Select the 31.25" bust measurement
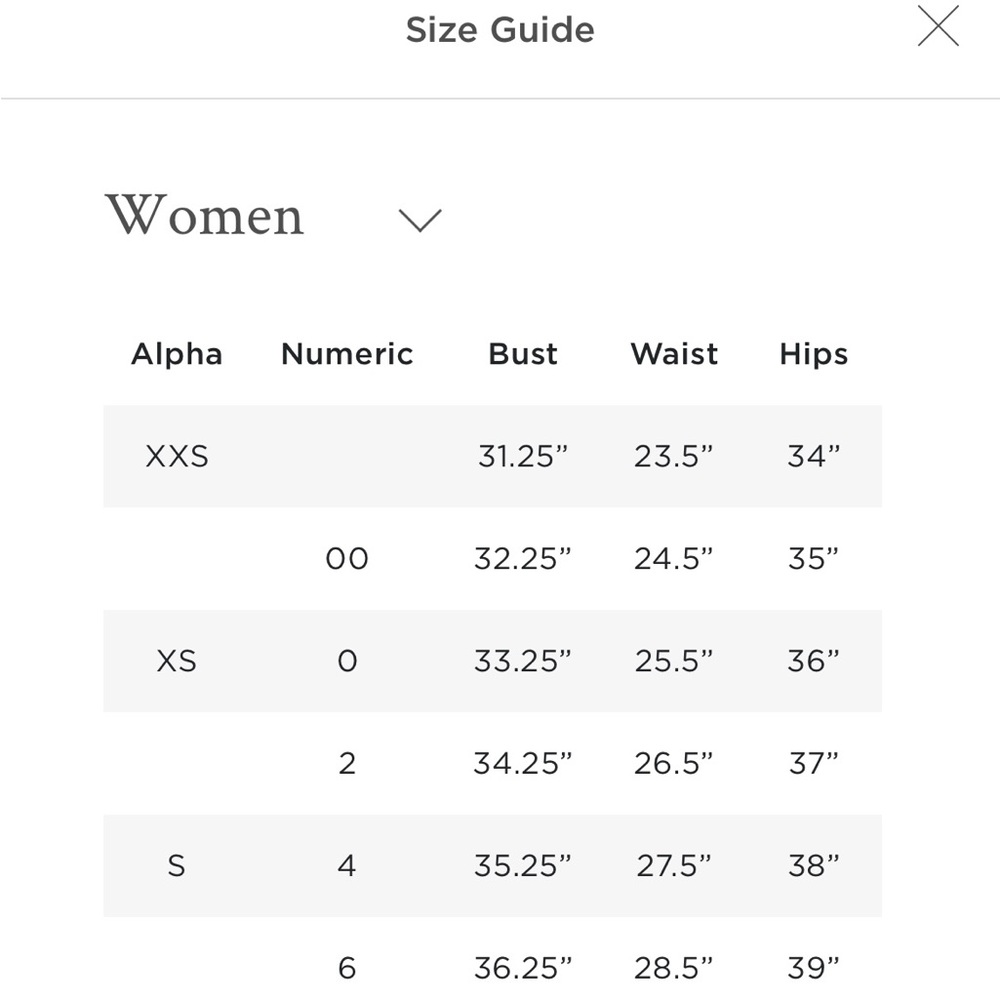The width and height of the screenshot is (1000, 1000). (x=522, y=456)
